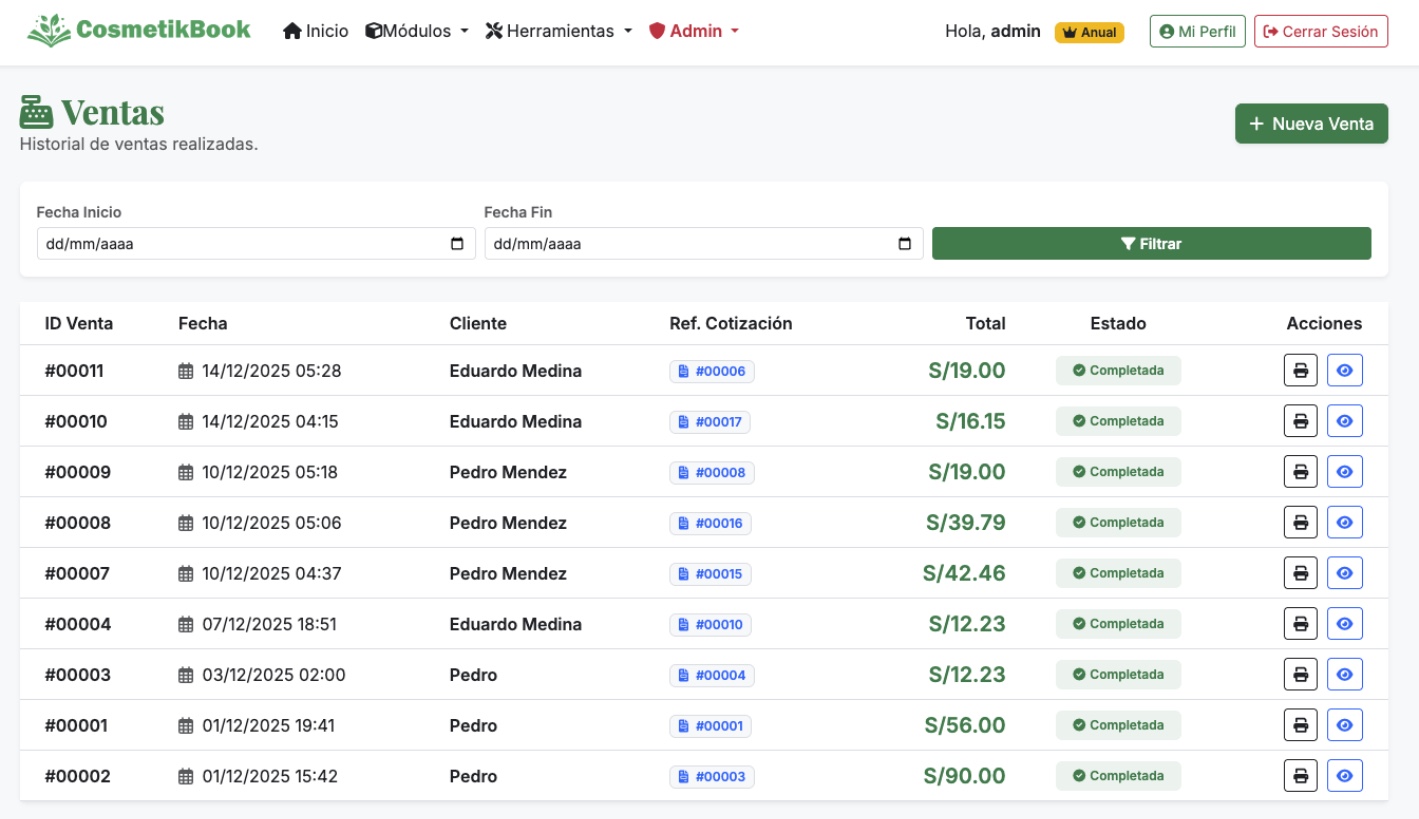Click the eye view icon for sale #00010
The width and height of the screenshot is (1419, 819).
(x=1345, y=420)
